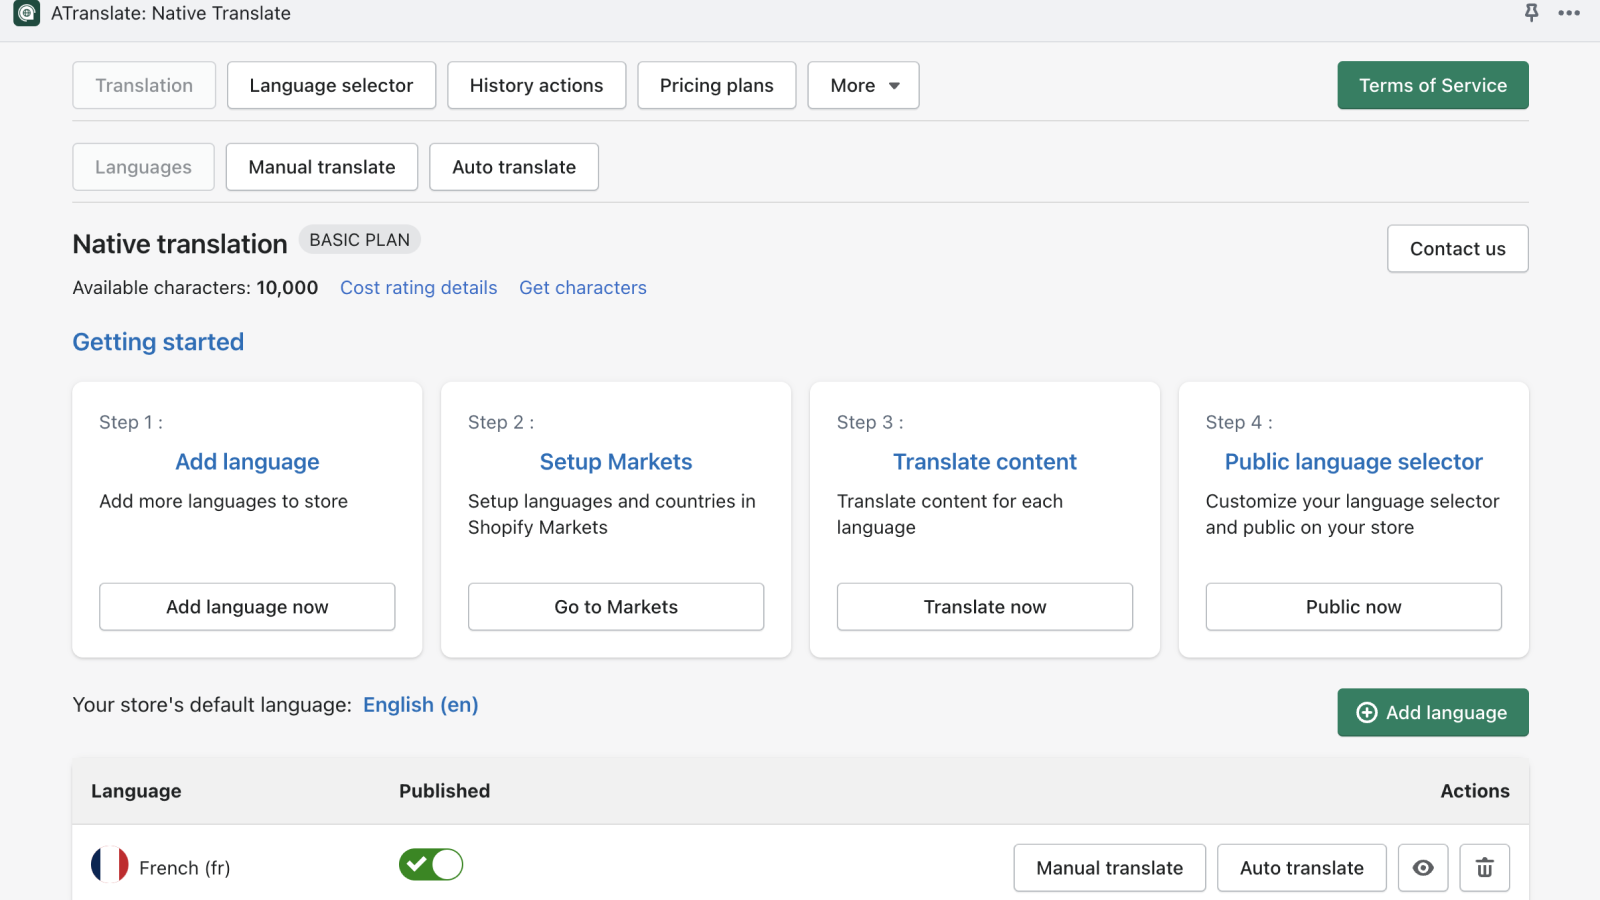Viewport: 1600px width, 900px height.
Task: Open the Terms of Service
Action: point(1432,85)
